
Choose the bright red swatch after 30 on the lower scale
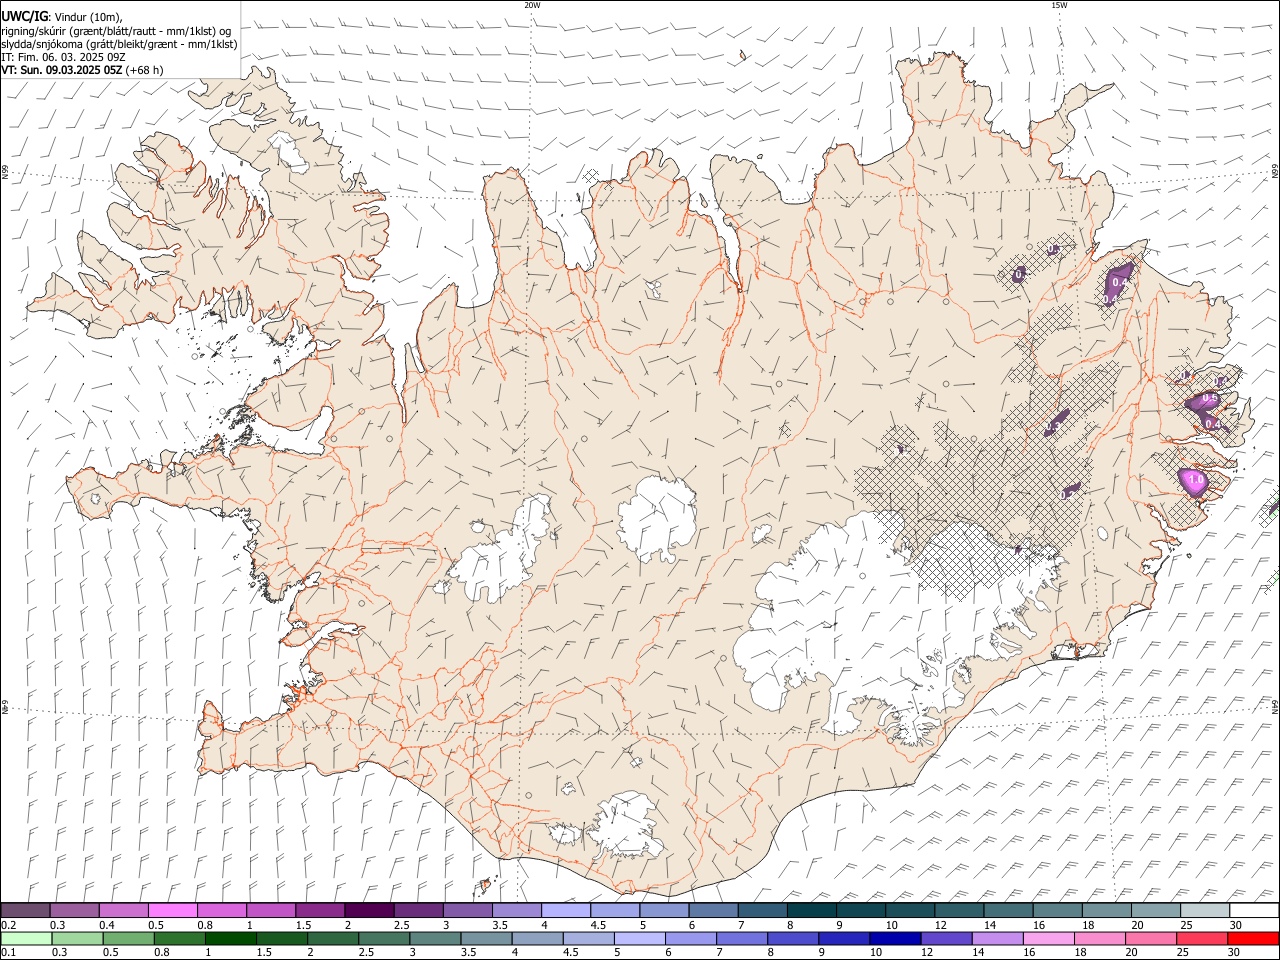pyautogui.click(x=1252, y=938)
